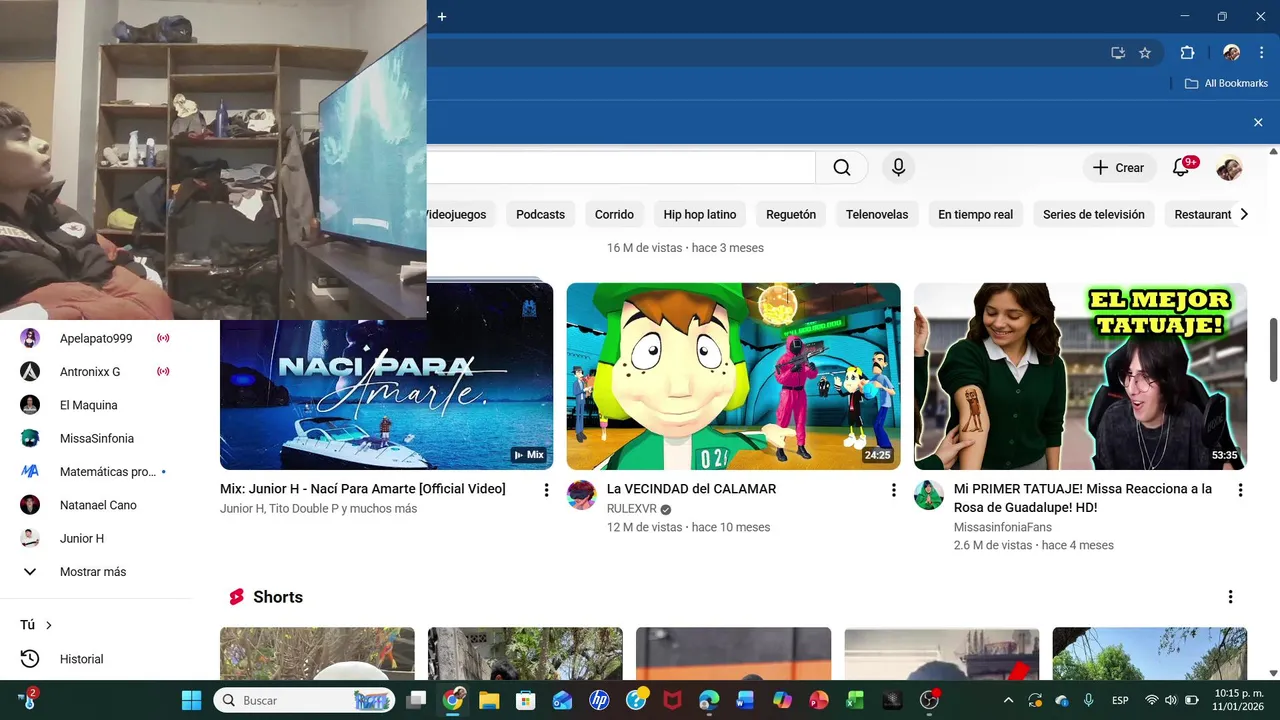Screen dimensions: 1280x720
Task: Open PowerPoint from taskbar
Action: [x=819, y=700]
